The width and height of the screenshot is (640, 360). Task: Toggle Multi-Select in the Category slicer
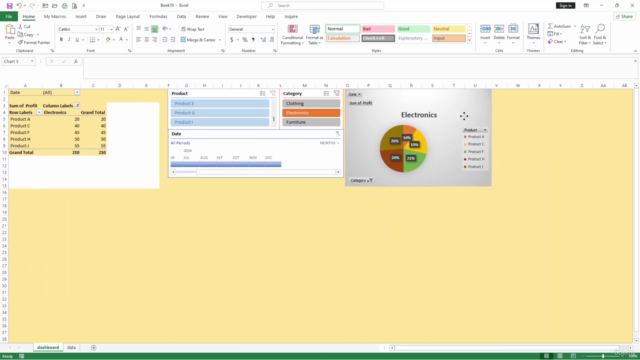[326, 93]
